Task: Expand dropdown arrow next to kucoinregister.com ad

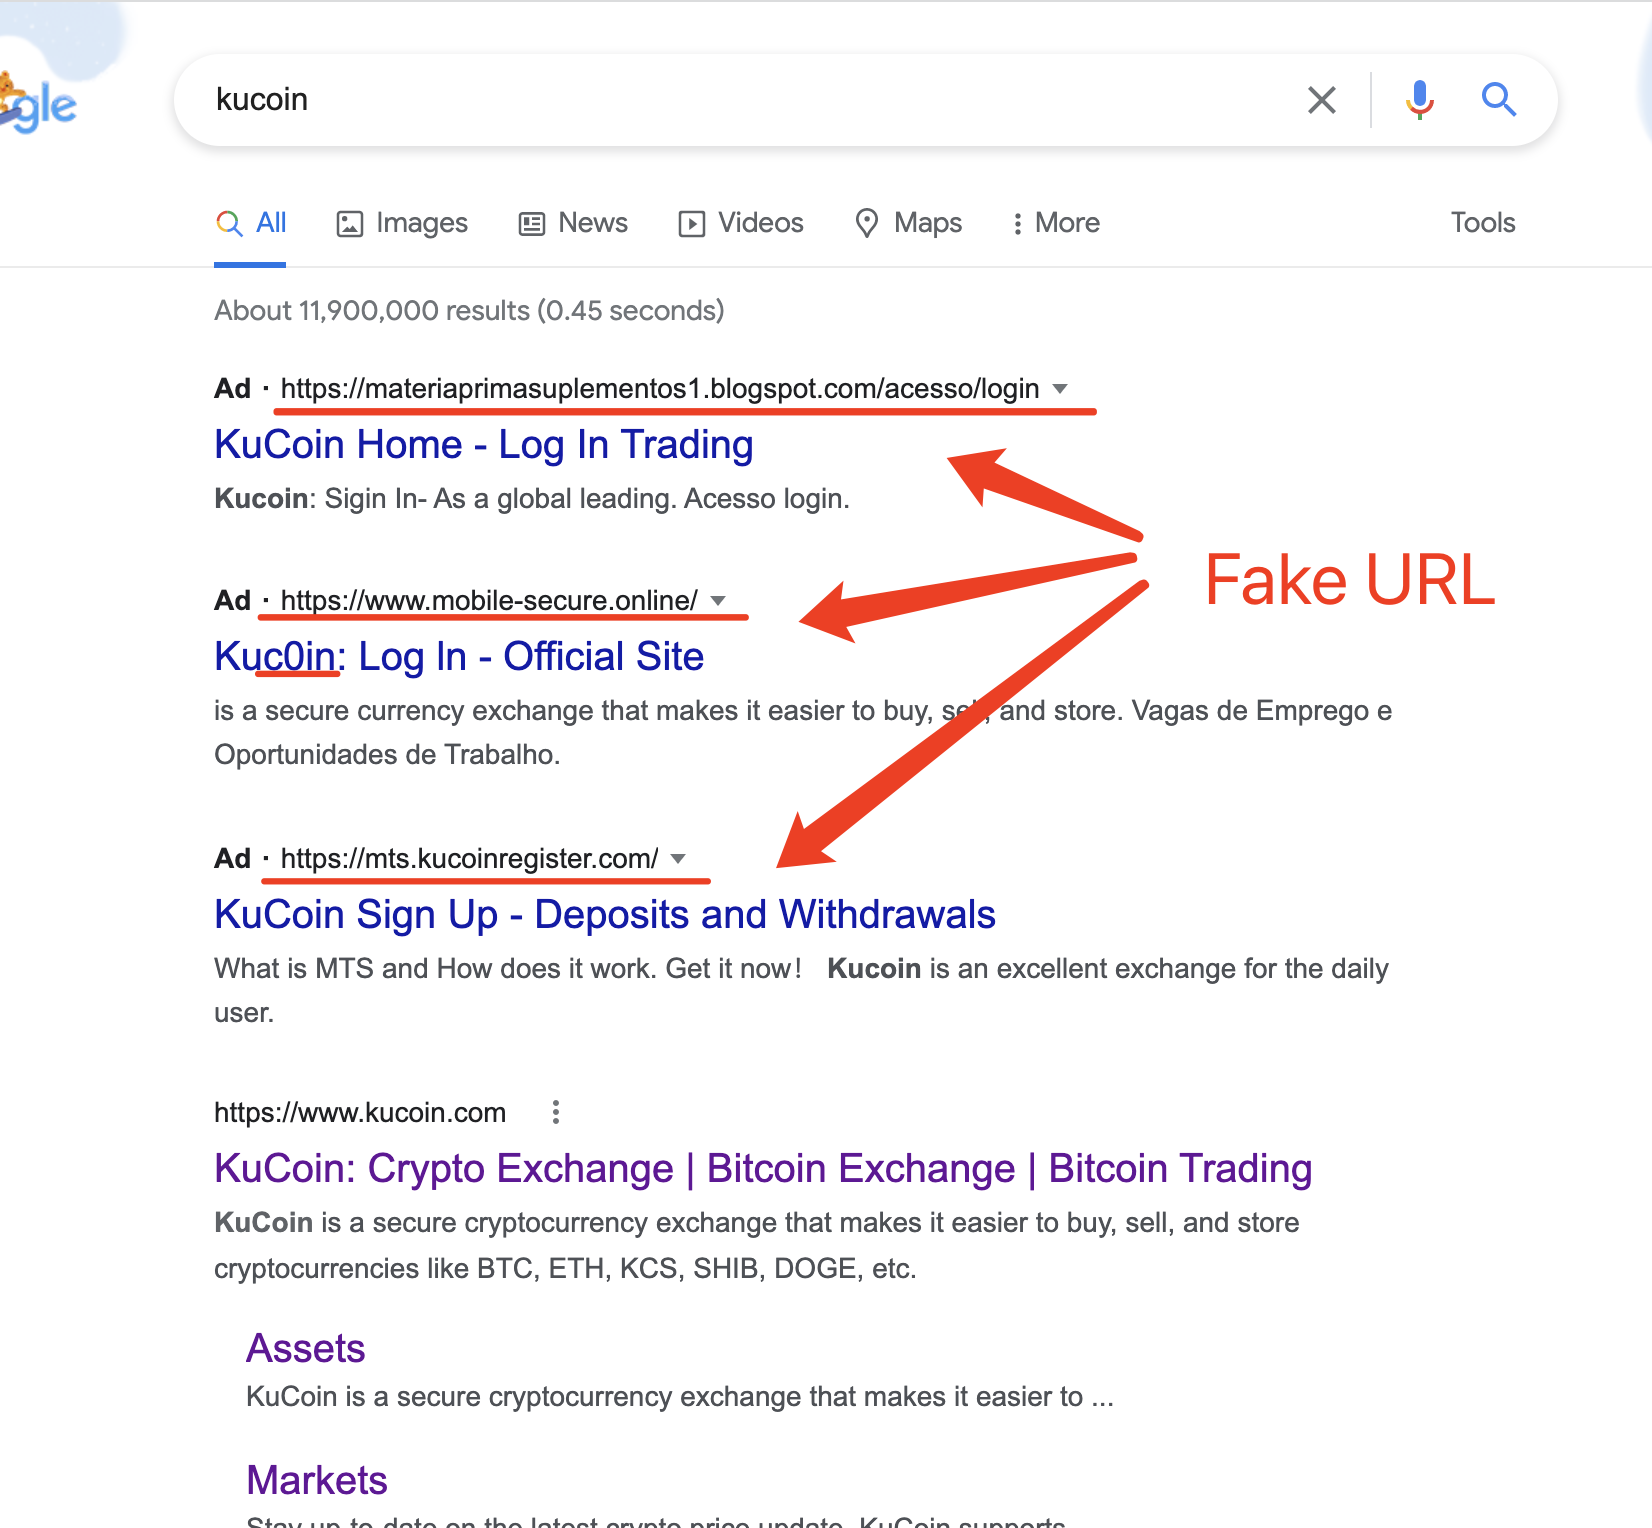Action: tap(678, 858)
